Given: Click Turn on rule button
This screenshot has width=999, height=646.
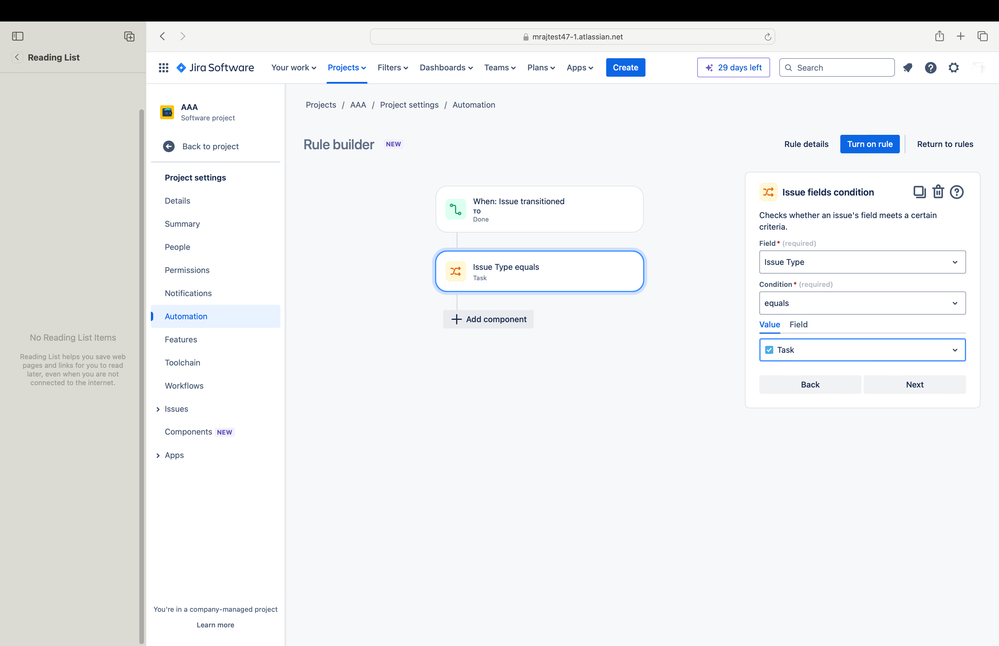Looking at the screenshot, I should (870, 144).
